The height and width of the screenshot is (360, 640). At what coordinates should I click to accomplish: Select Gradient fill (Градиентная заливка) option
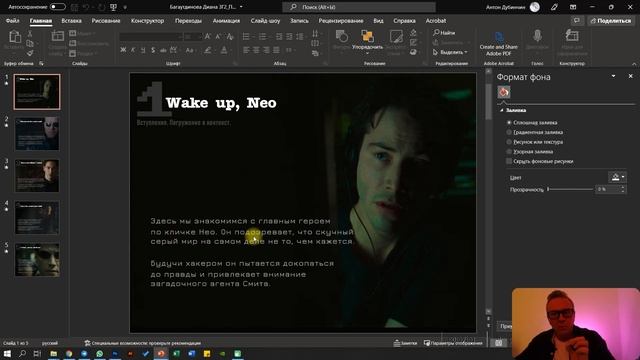pos(509,132)
